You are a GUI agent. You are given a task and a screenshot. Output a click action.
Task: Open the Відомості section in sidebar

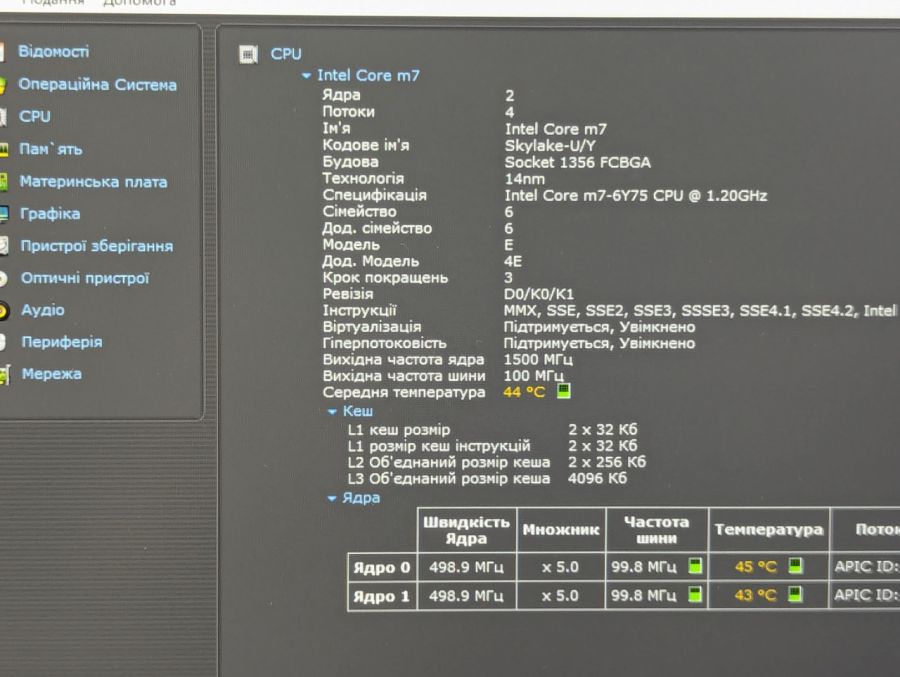(x=53, y=52)
